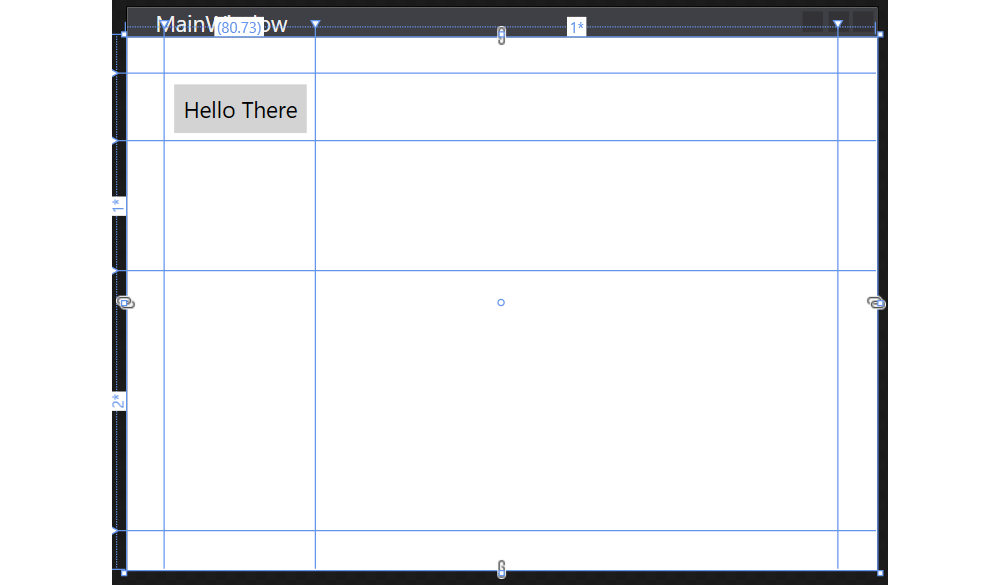Image resolution: width=1000 pixels, height=585 pixels.
Task: Toggle the left margin link icon
Action: pyautogui.click(x=126, y=302)
